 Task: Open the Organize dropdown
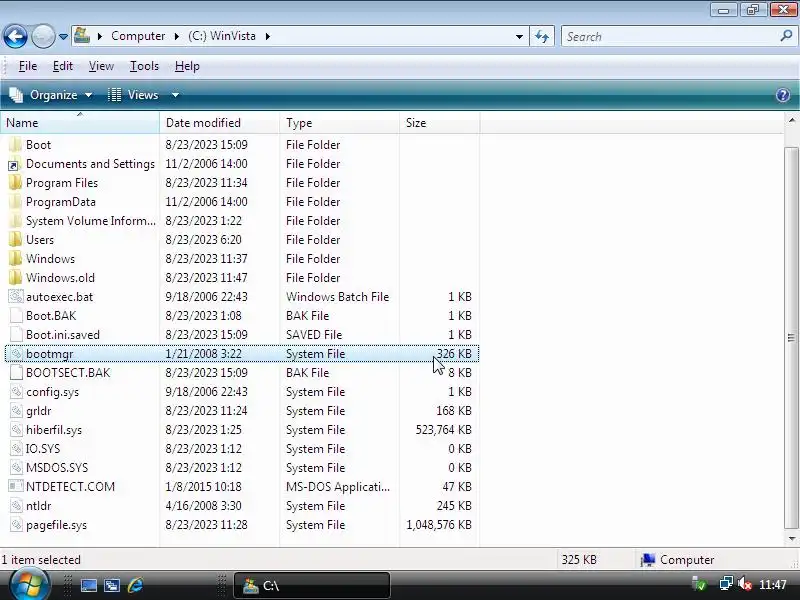(x=51, y=95)
